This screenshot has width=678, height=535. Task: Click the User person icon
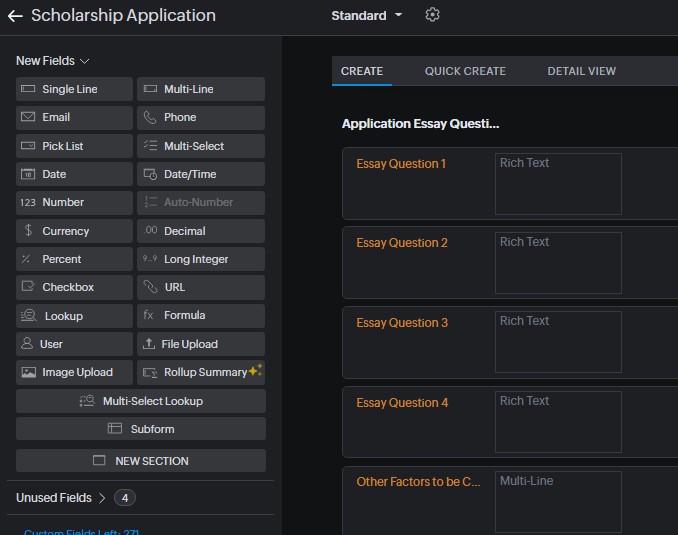point(27,343)
